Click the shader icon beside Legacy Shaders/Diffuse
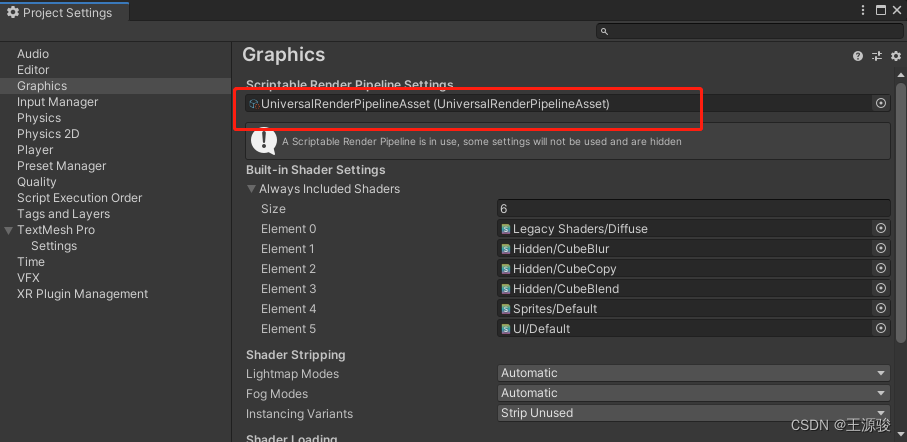Viewport: 907px width, 442px height. click(x=506, y=229)
